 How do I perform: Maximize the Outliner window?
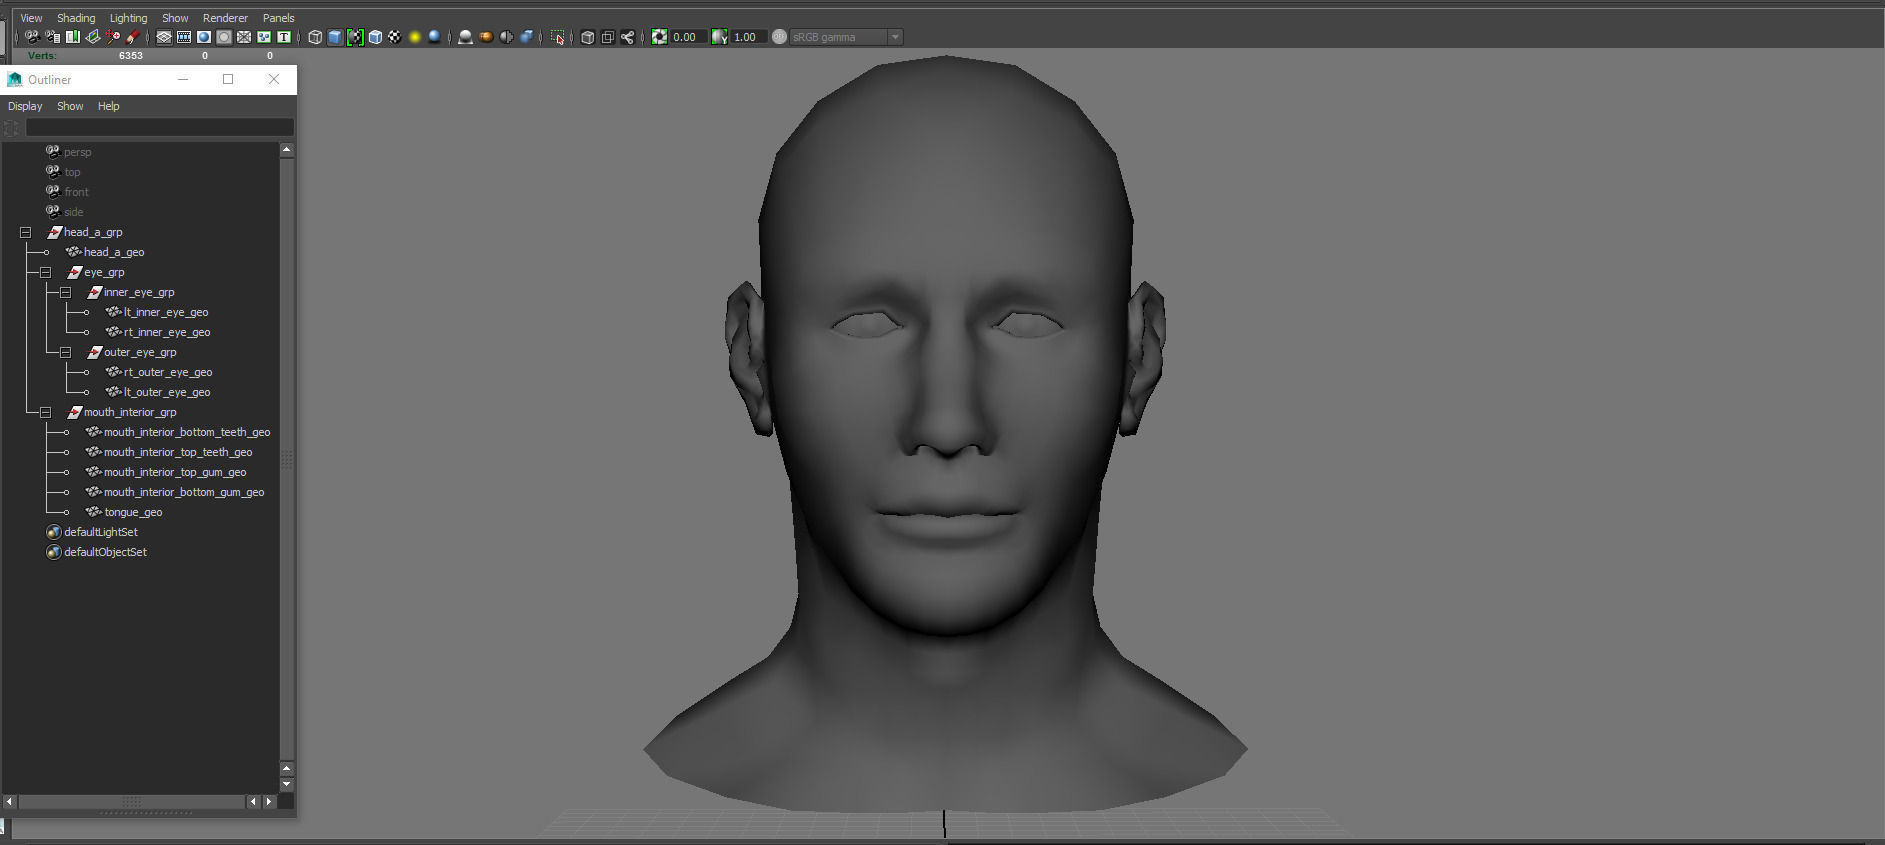[228, 79]
